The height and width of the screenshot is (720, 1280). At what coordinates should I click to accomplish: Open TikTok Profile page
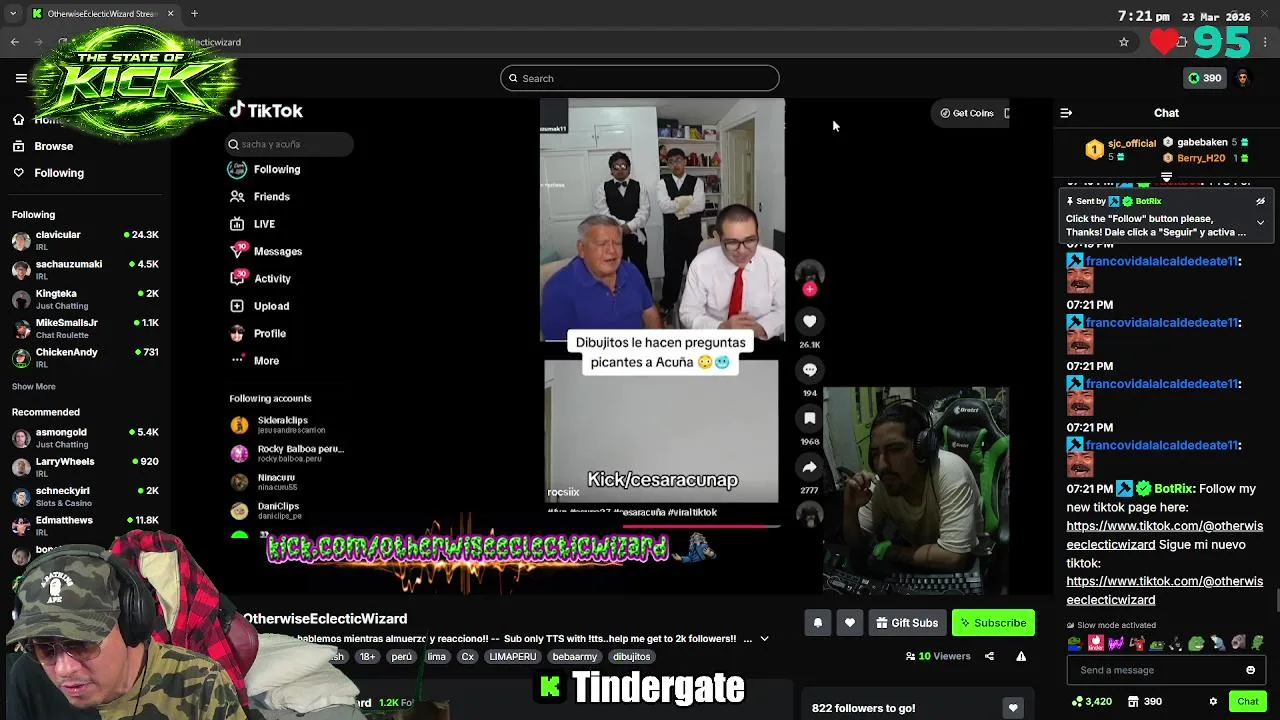tap(258, 333)
